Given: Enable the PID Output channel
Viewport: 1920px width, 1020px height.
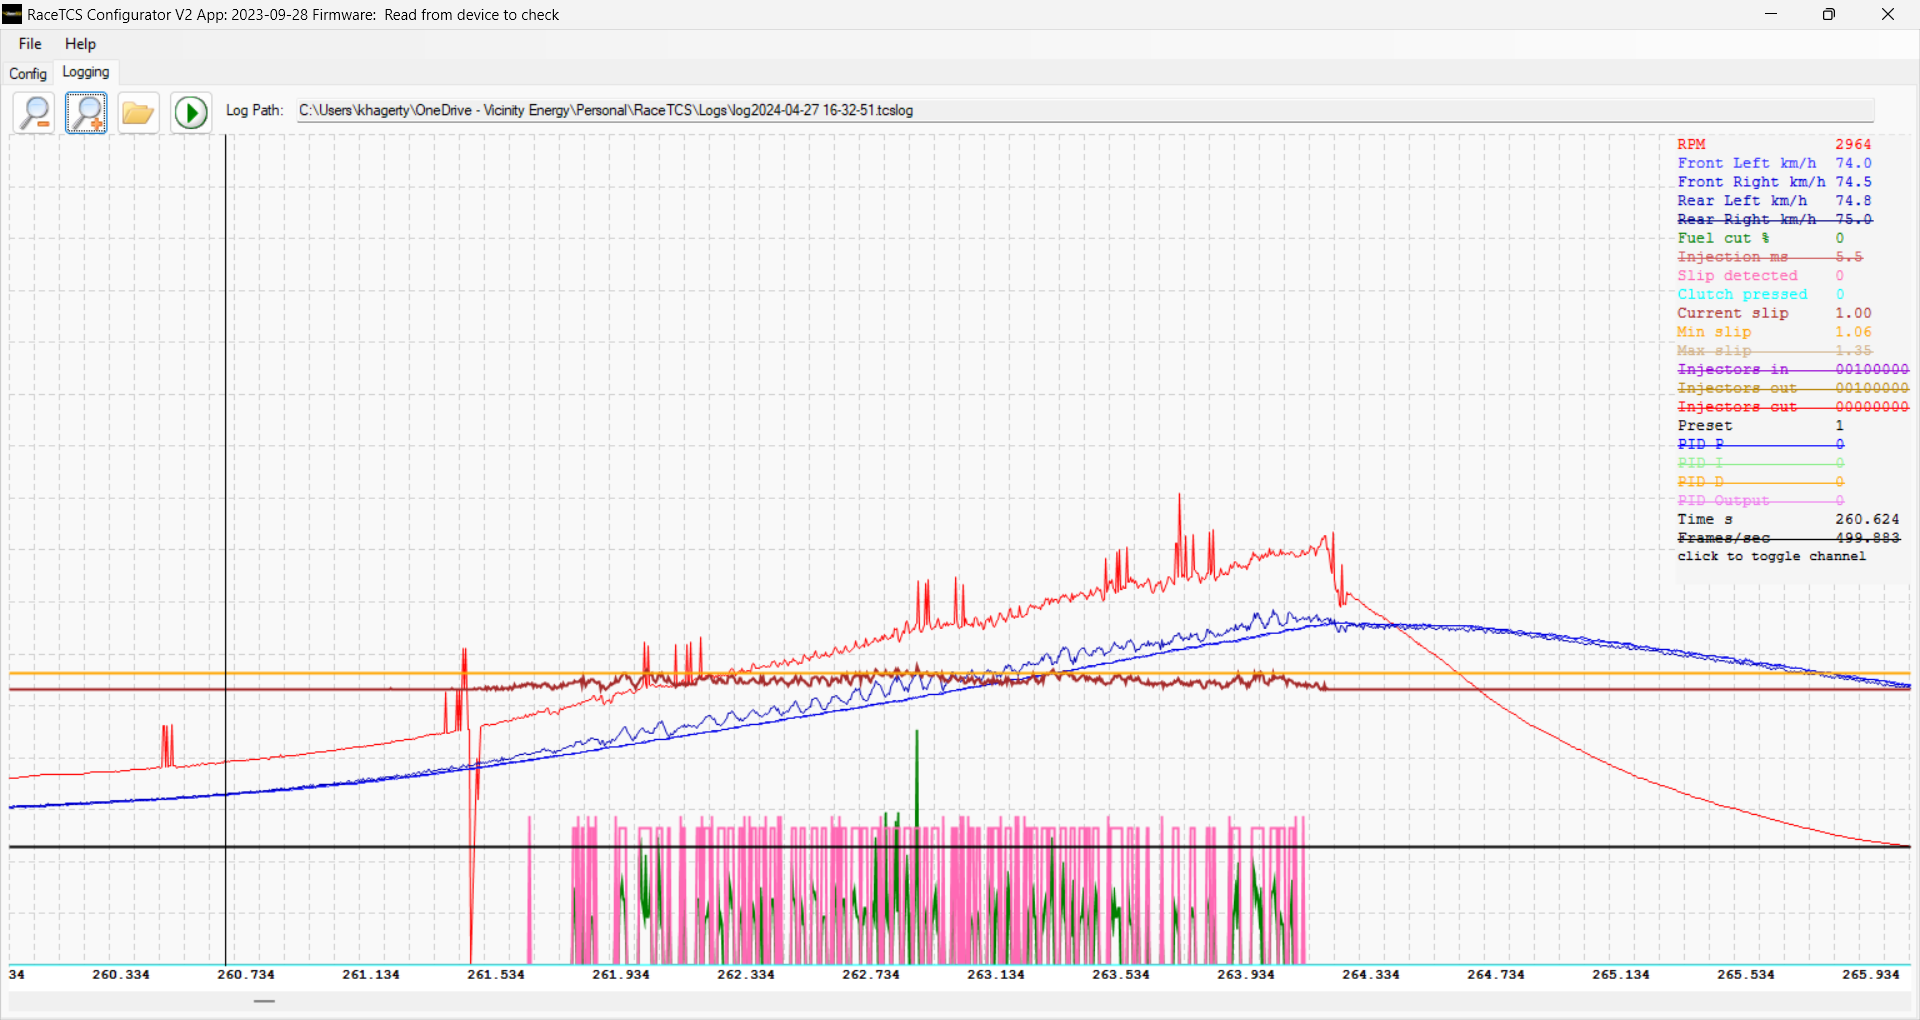Looking at the screenshot, I should 1761,500.
